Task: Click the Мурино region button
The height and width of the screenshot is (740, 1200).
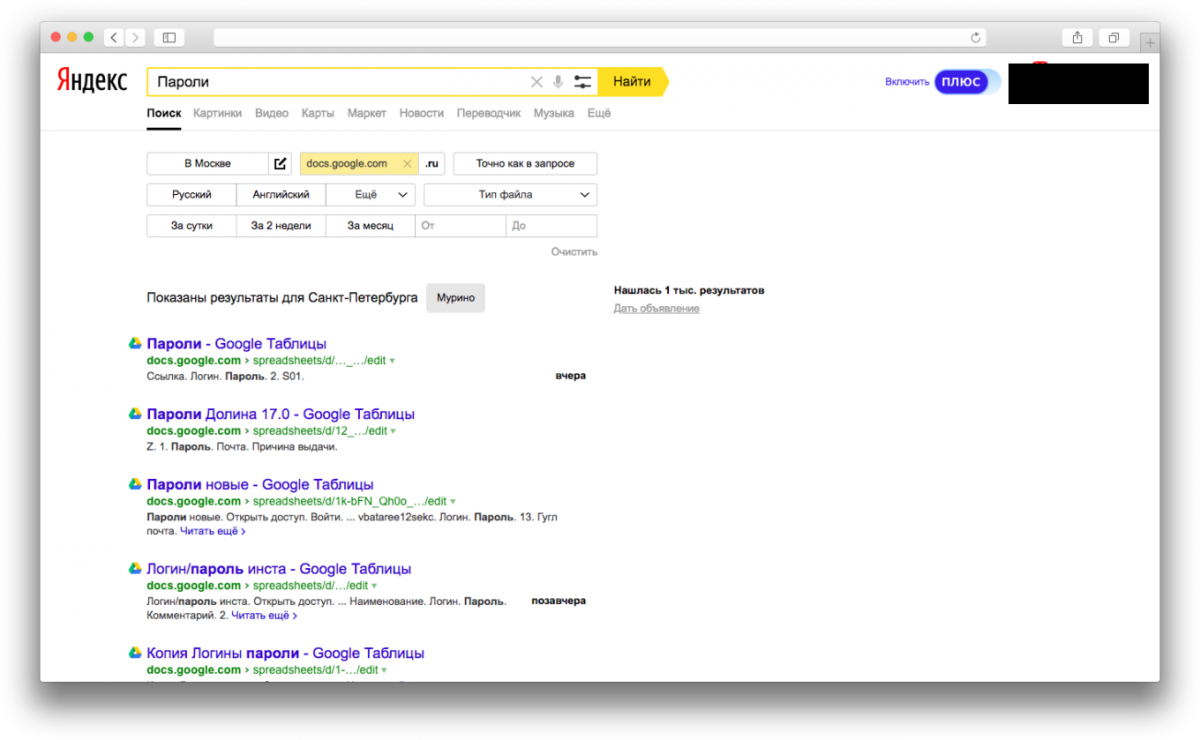Action: [456, 298]
